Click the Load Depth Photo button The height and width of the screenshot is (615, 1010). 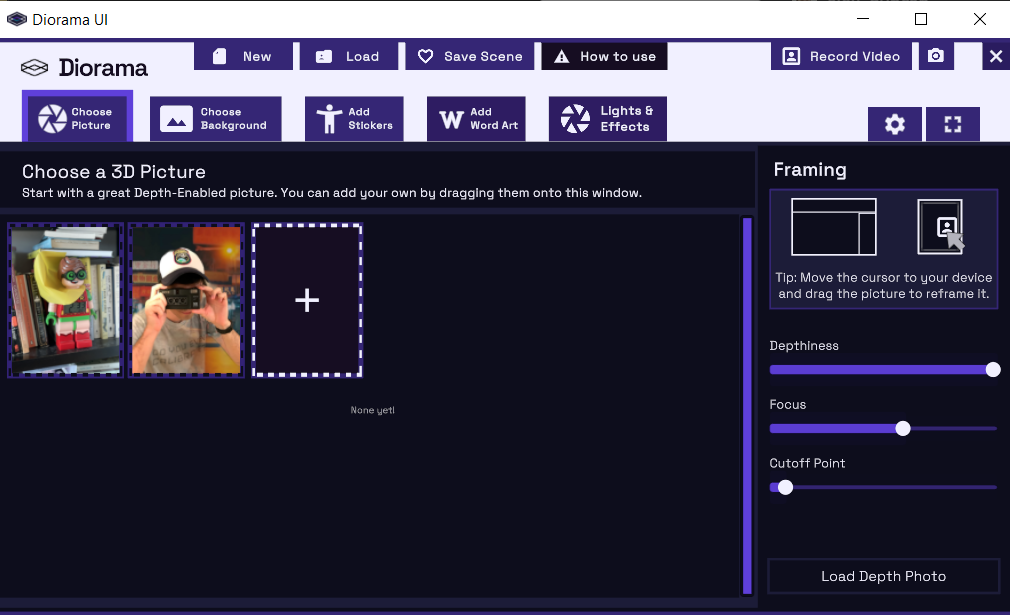(x=883, y=576)
